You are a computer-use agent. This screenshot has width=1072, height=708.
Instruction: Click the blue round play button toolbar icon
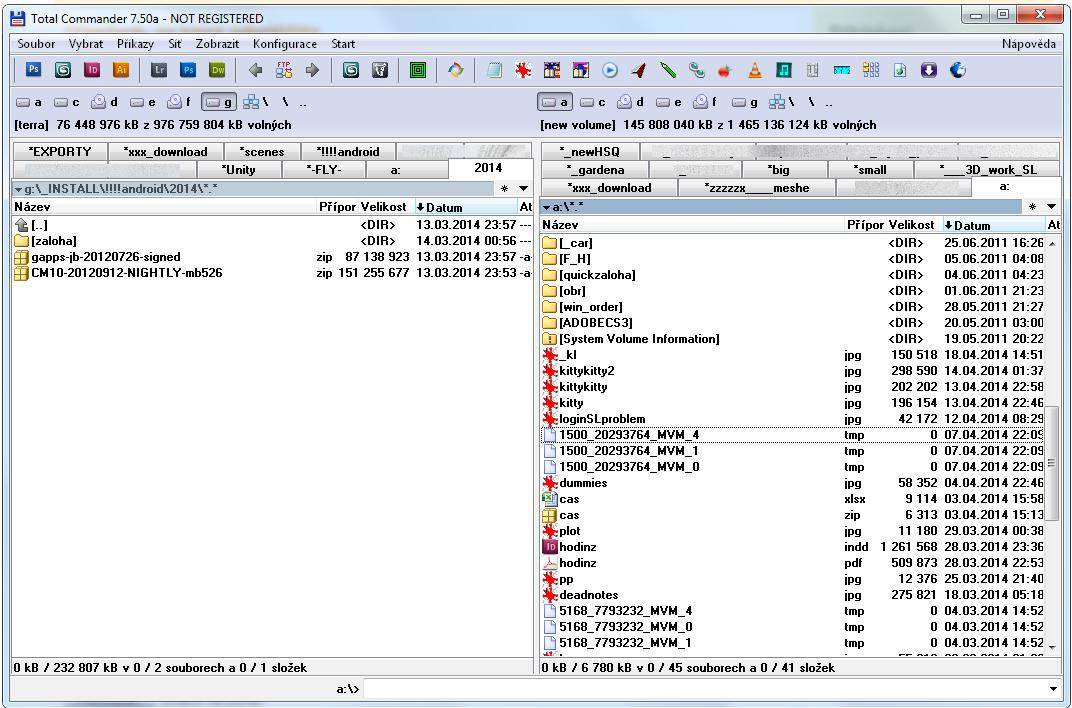click(610, 70)
